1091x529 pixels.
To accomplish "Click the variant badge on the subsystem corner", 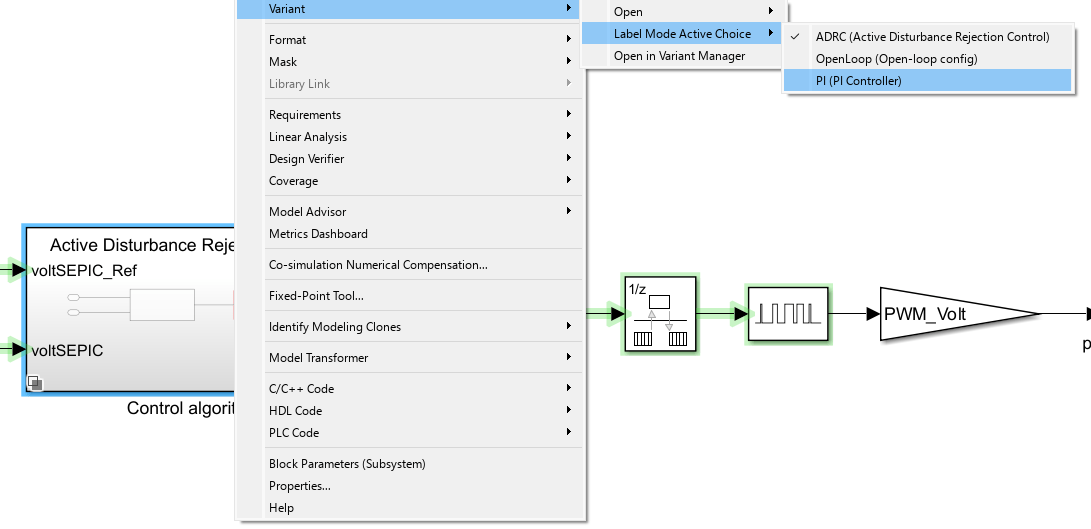I will [33, 382].
